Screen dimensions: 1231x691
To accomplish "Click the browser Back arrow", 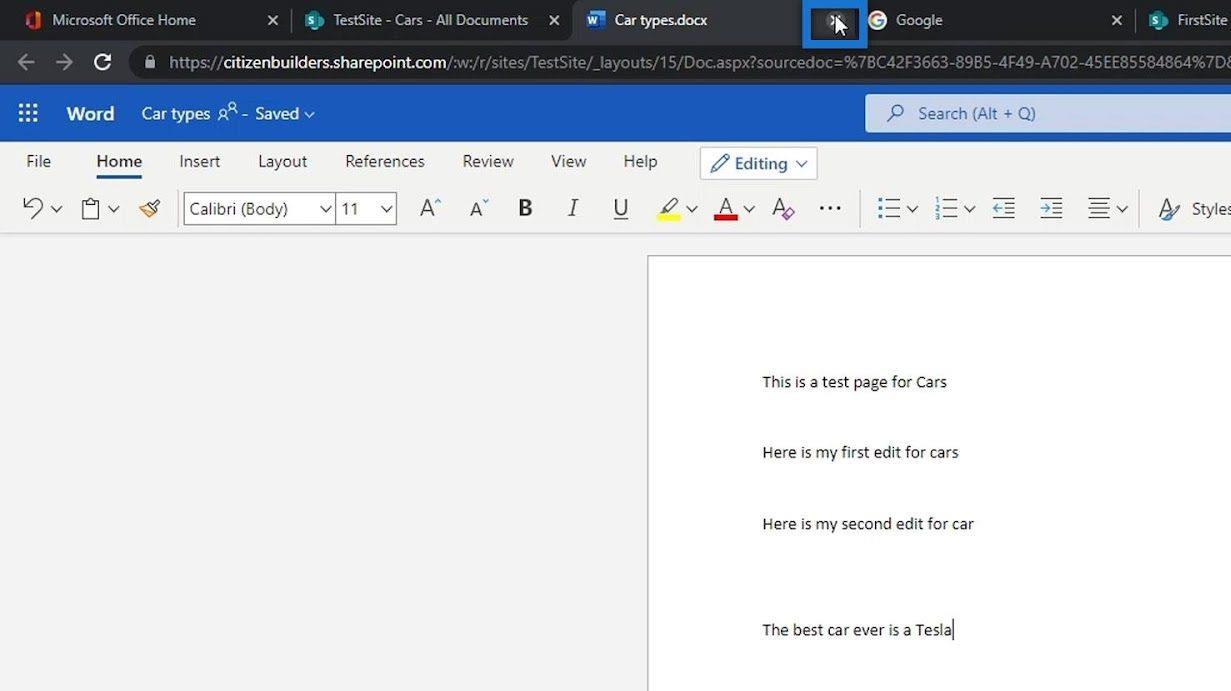I will pyautogui.click(x=26, y=62).
